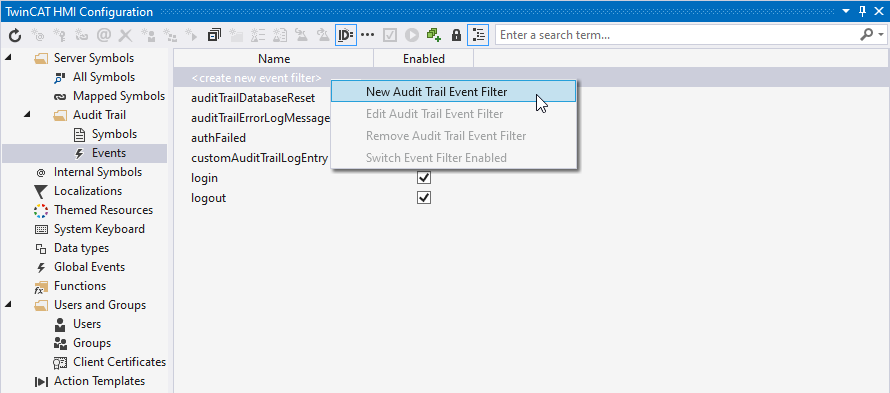Click the flask export arrow toolbar icon

(324, 36)
